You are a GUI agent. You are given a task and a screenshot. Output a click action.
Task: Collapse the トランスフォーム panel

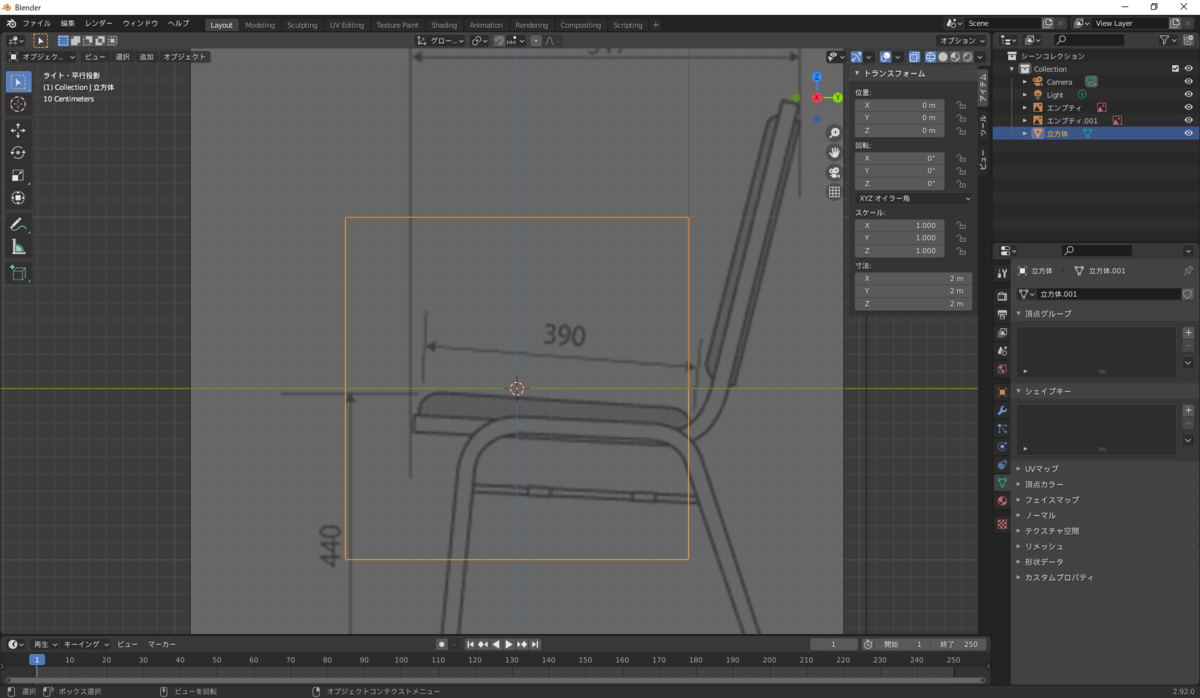tap(894, 73)
